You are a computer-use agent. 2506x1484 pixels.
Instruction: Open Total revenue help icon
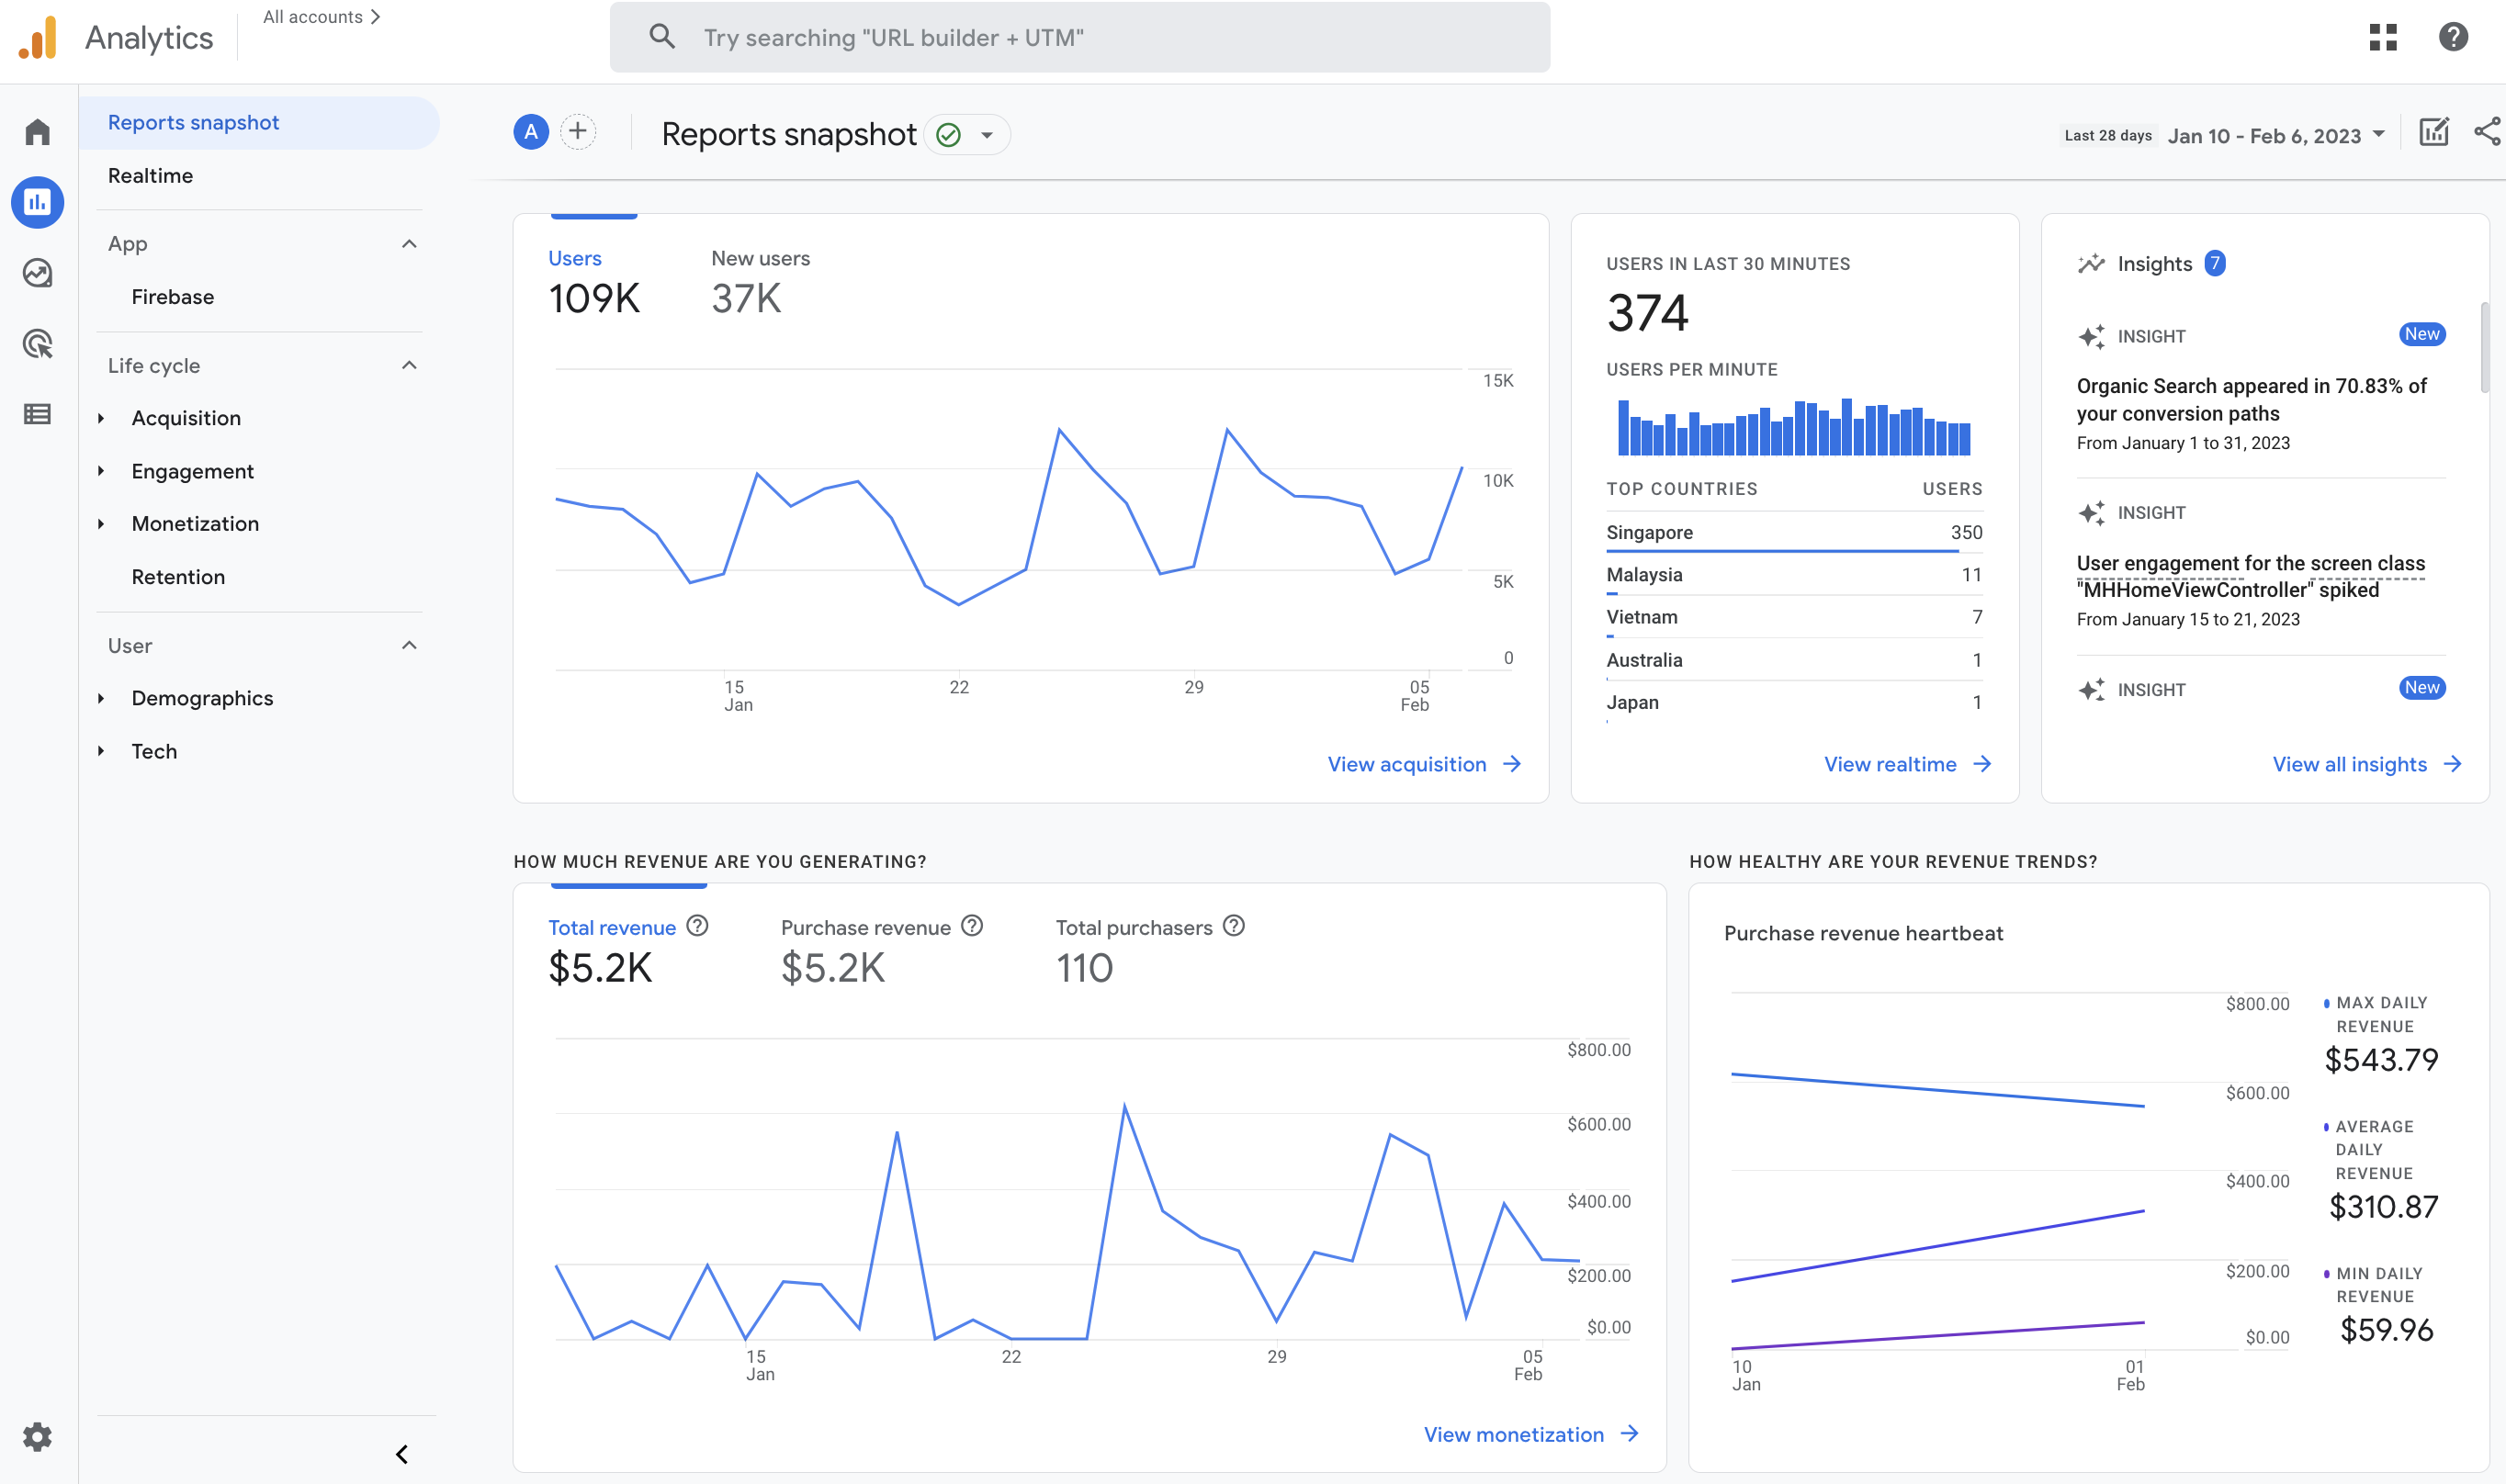698,926
